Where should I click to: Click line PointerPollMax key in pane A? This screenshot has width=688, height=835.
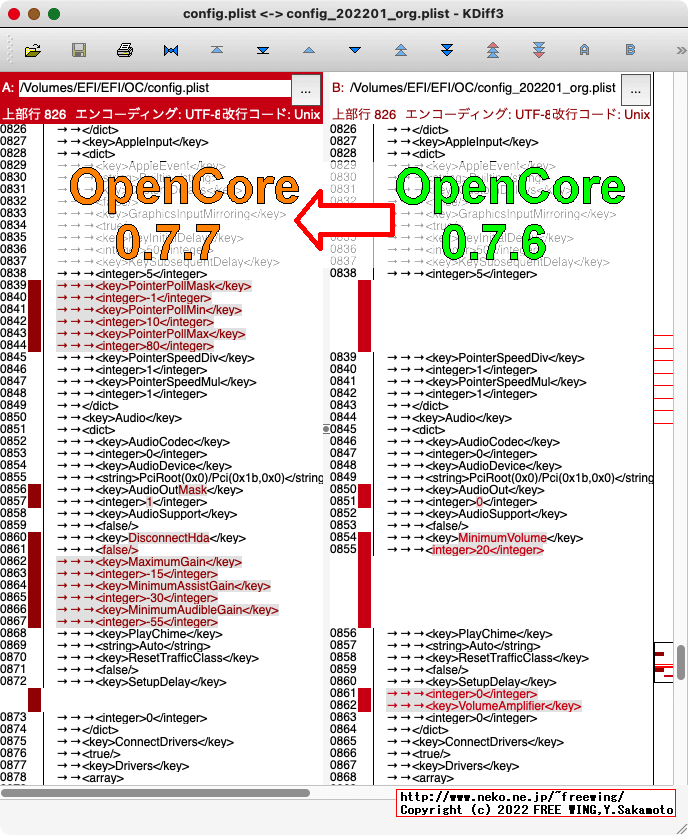151,334
